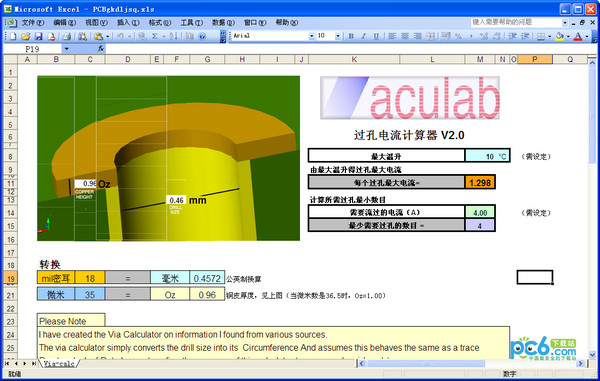This screenshot has height=381, width=600.
Task: Expand the Undo history arrow
Action: pyautogui.click(x=129, y=36)
